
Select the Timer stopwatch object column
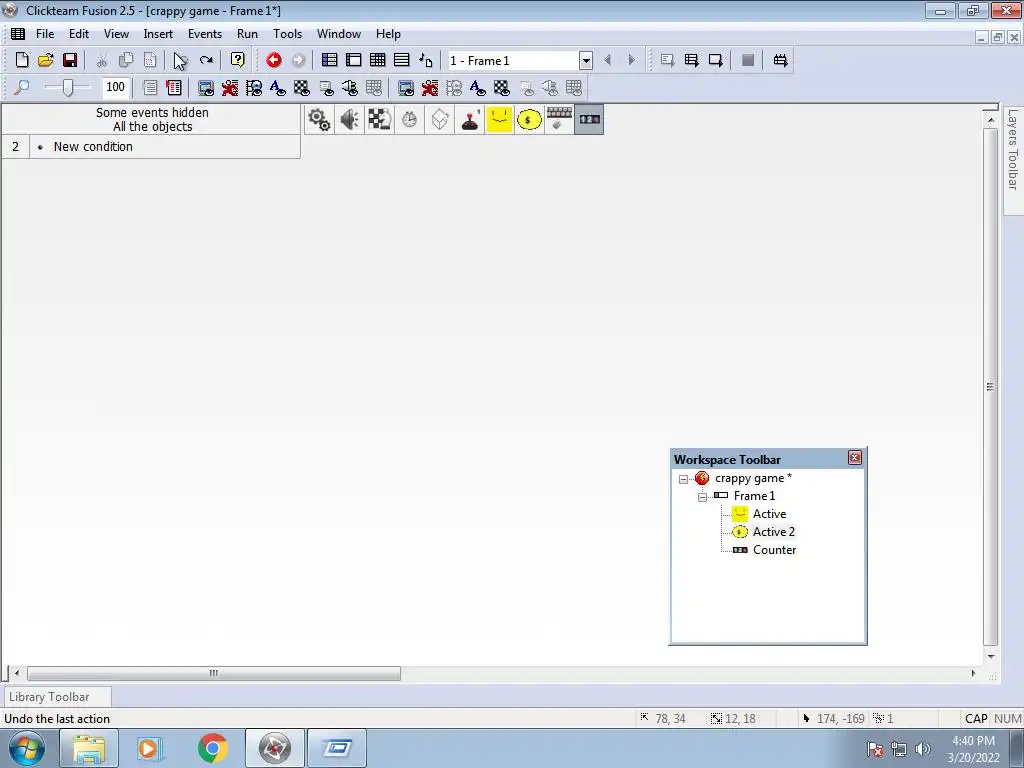[409, 120]
